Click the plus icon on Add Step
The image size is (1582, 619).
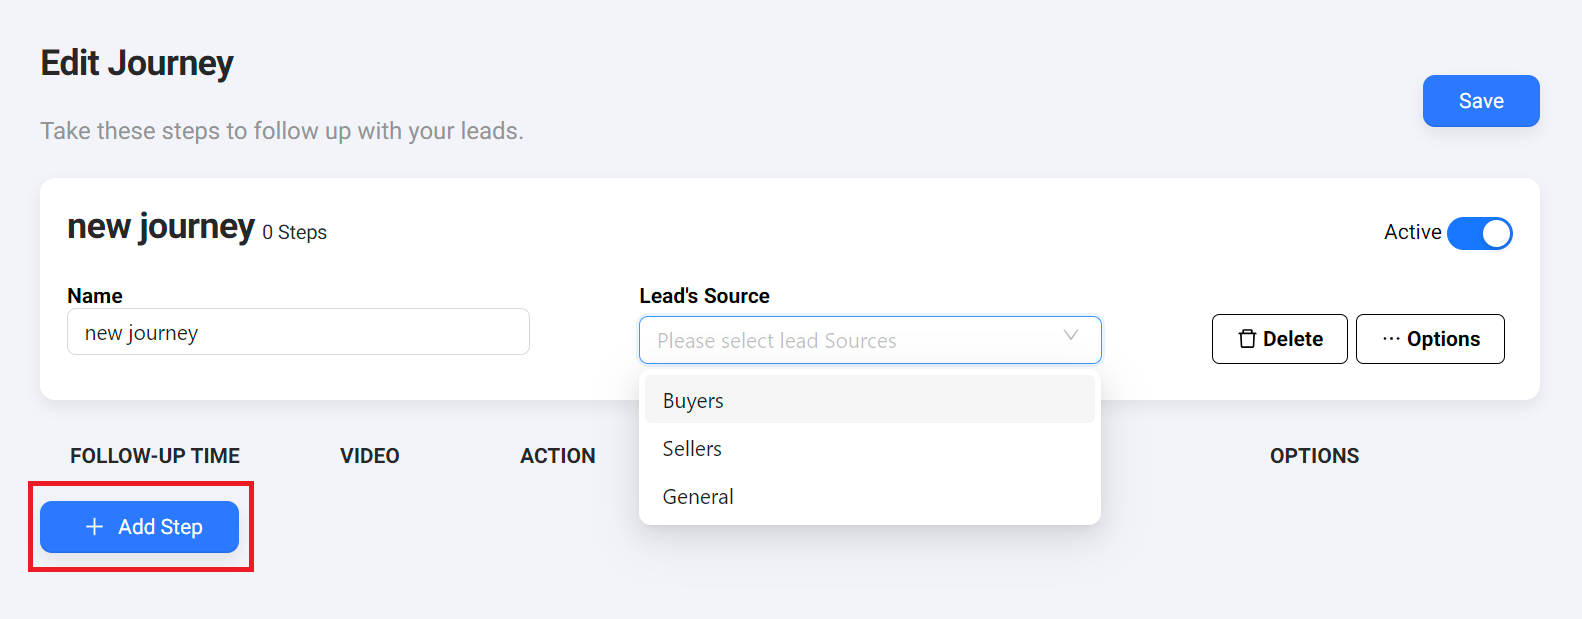(95, 527)
